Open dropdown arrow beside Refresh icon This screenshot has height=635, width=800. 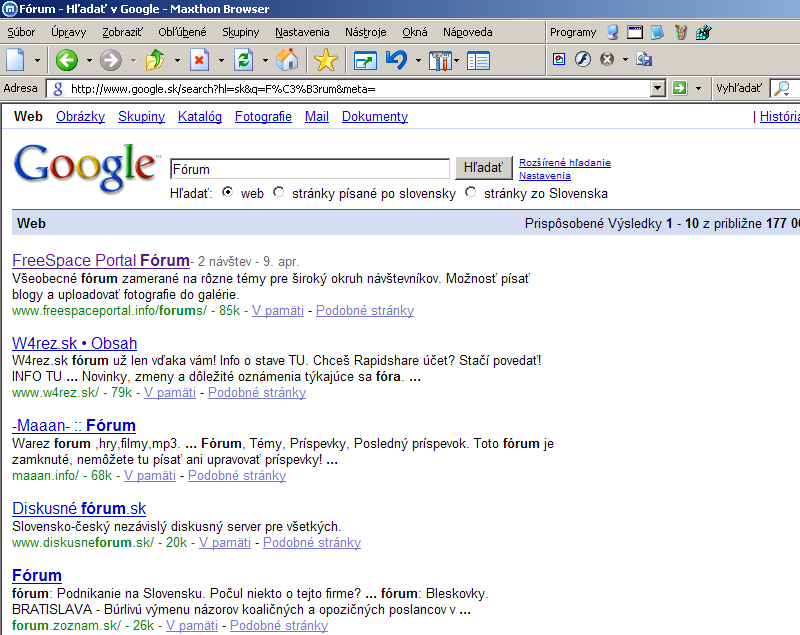pyautogui.click(x=265, y=61)
